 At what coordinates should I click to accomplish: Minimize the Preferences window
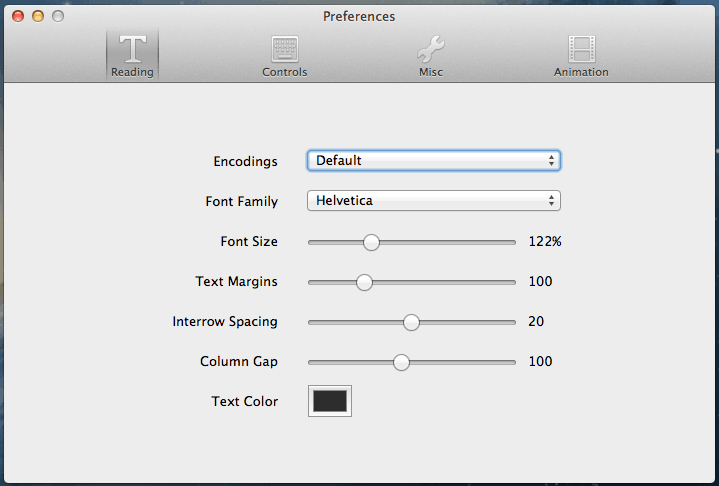38,17
